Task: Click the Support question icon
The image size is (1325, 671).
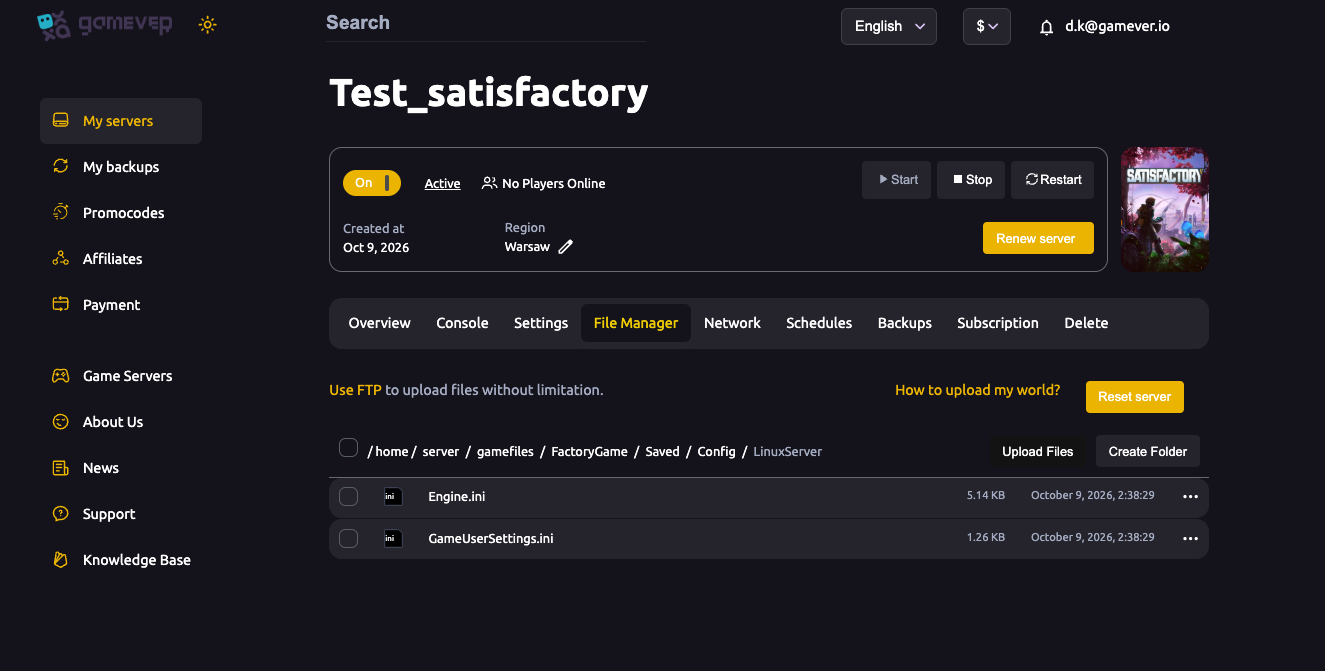Action: 61,514
